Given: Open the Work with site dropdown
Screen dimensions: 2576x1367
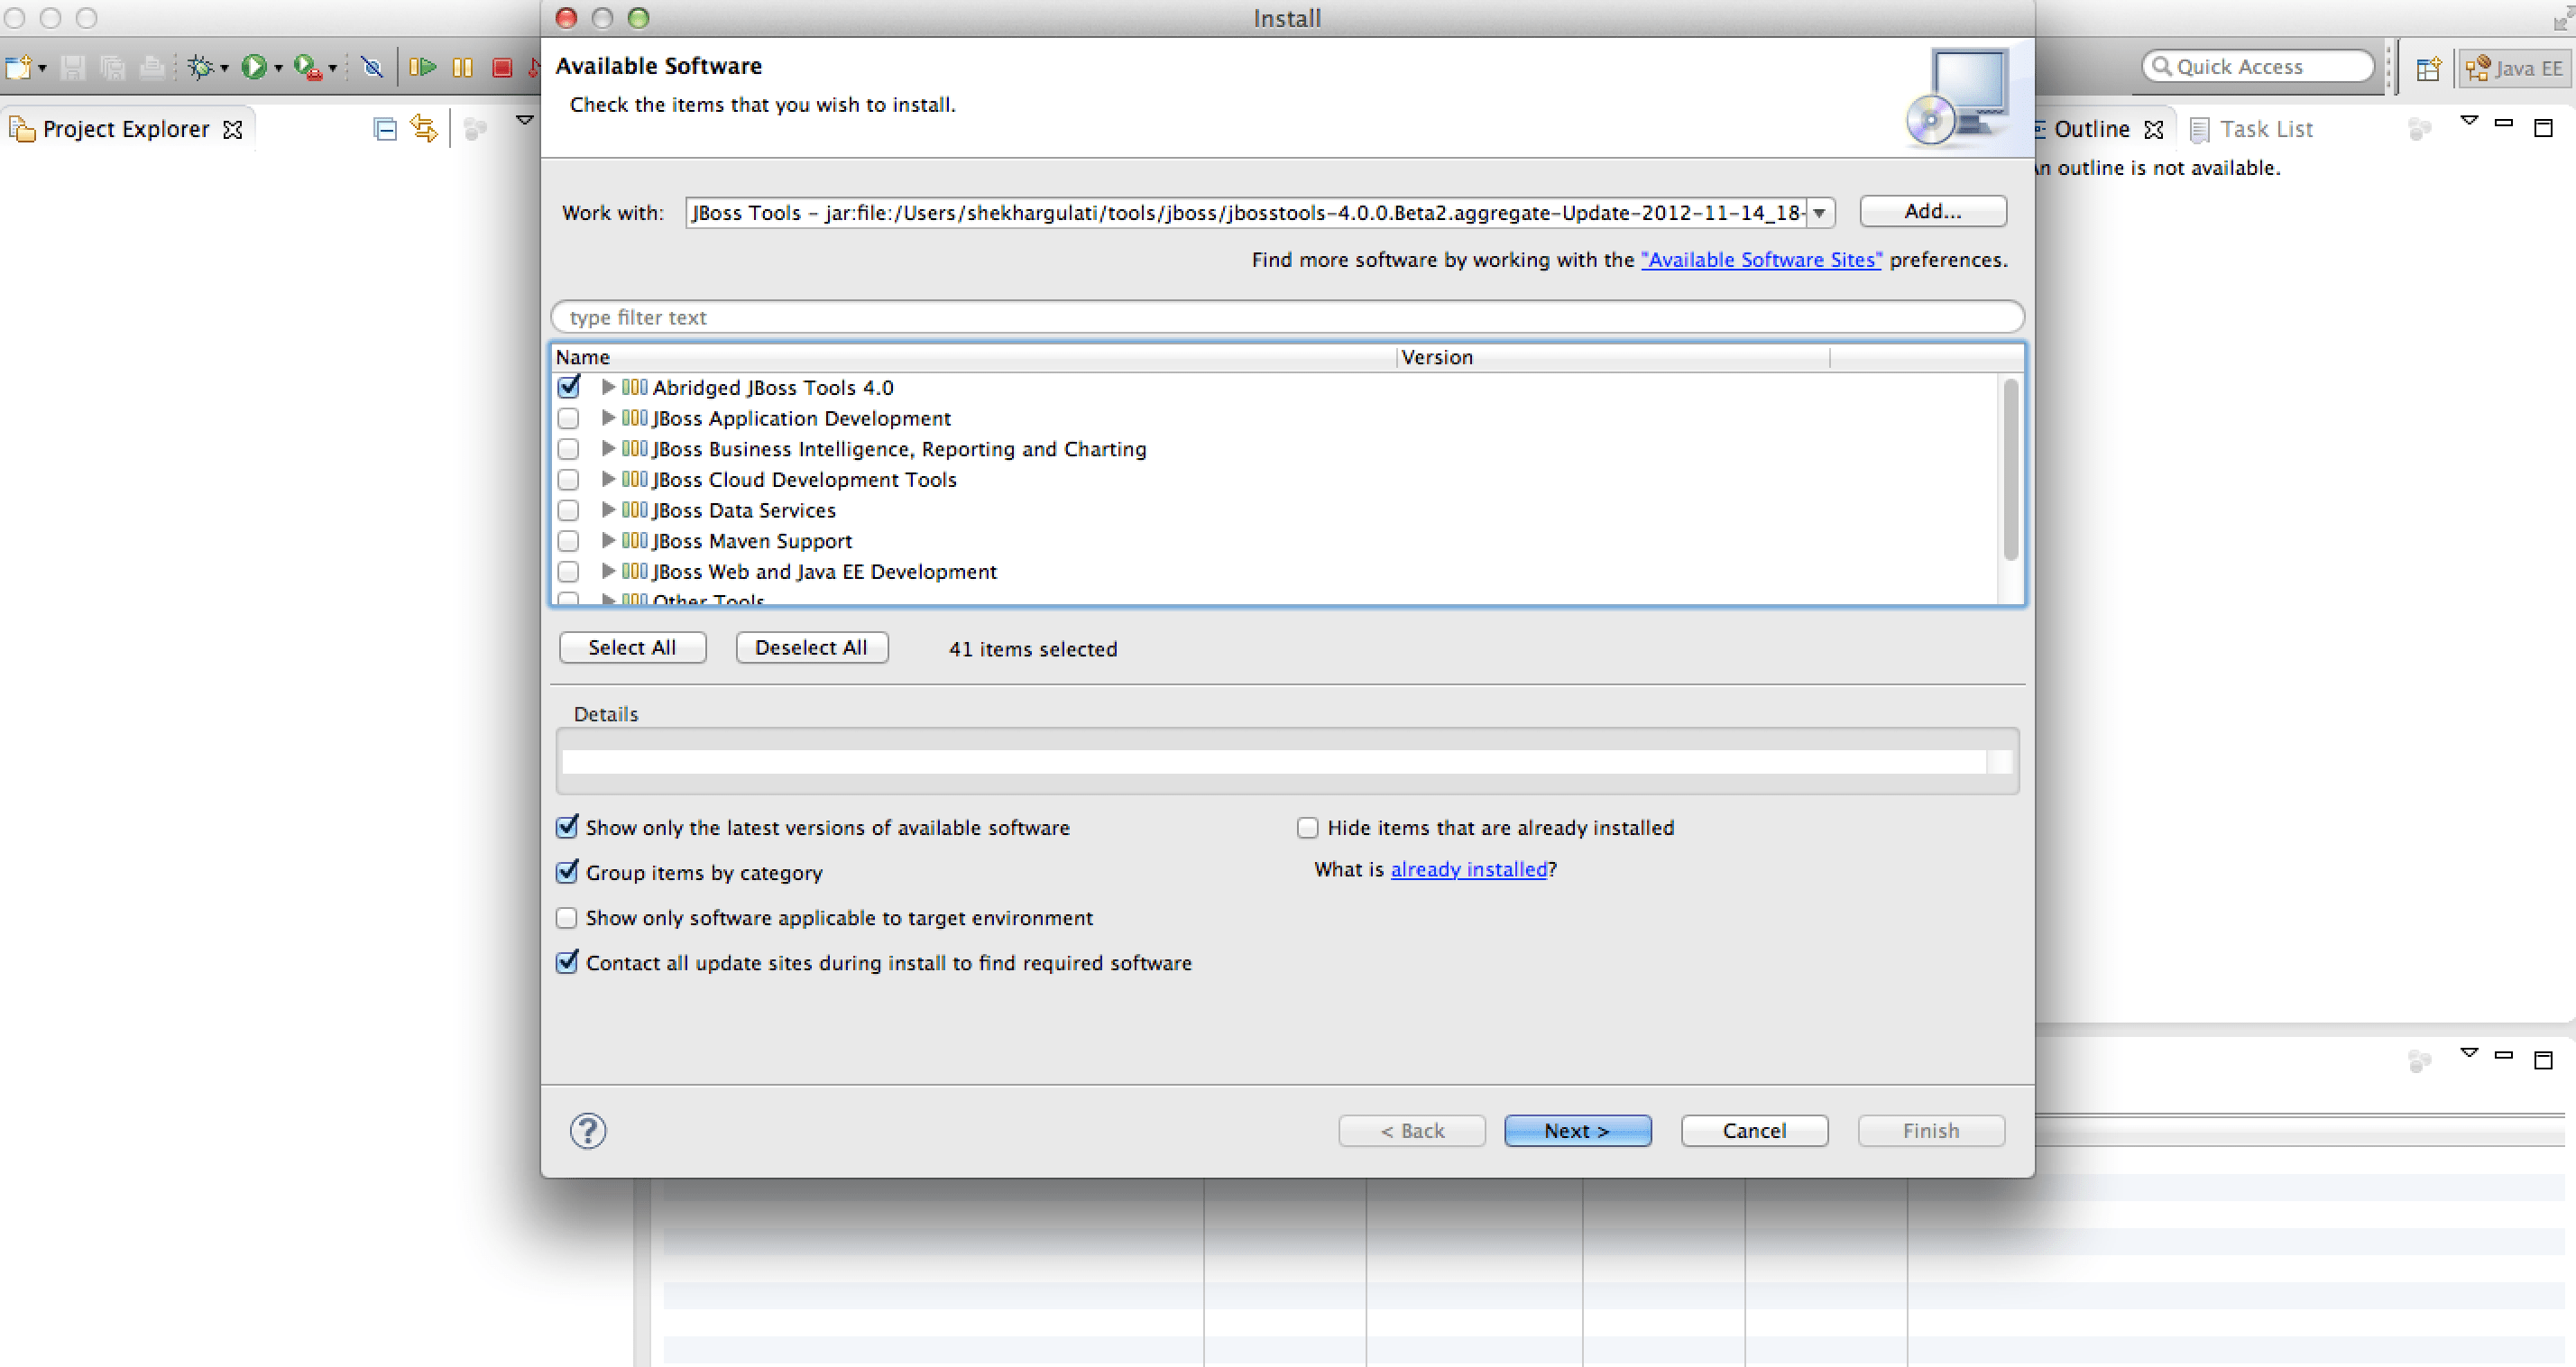Looking at the screenshot, I should pyautogui.click(x=1820, y=212).
